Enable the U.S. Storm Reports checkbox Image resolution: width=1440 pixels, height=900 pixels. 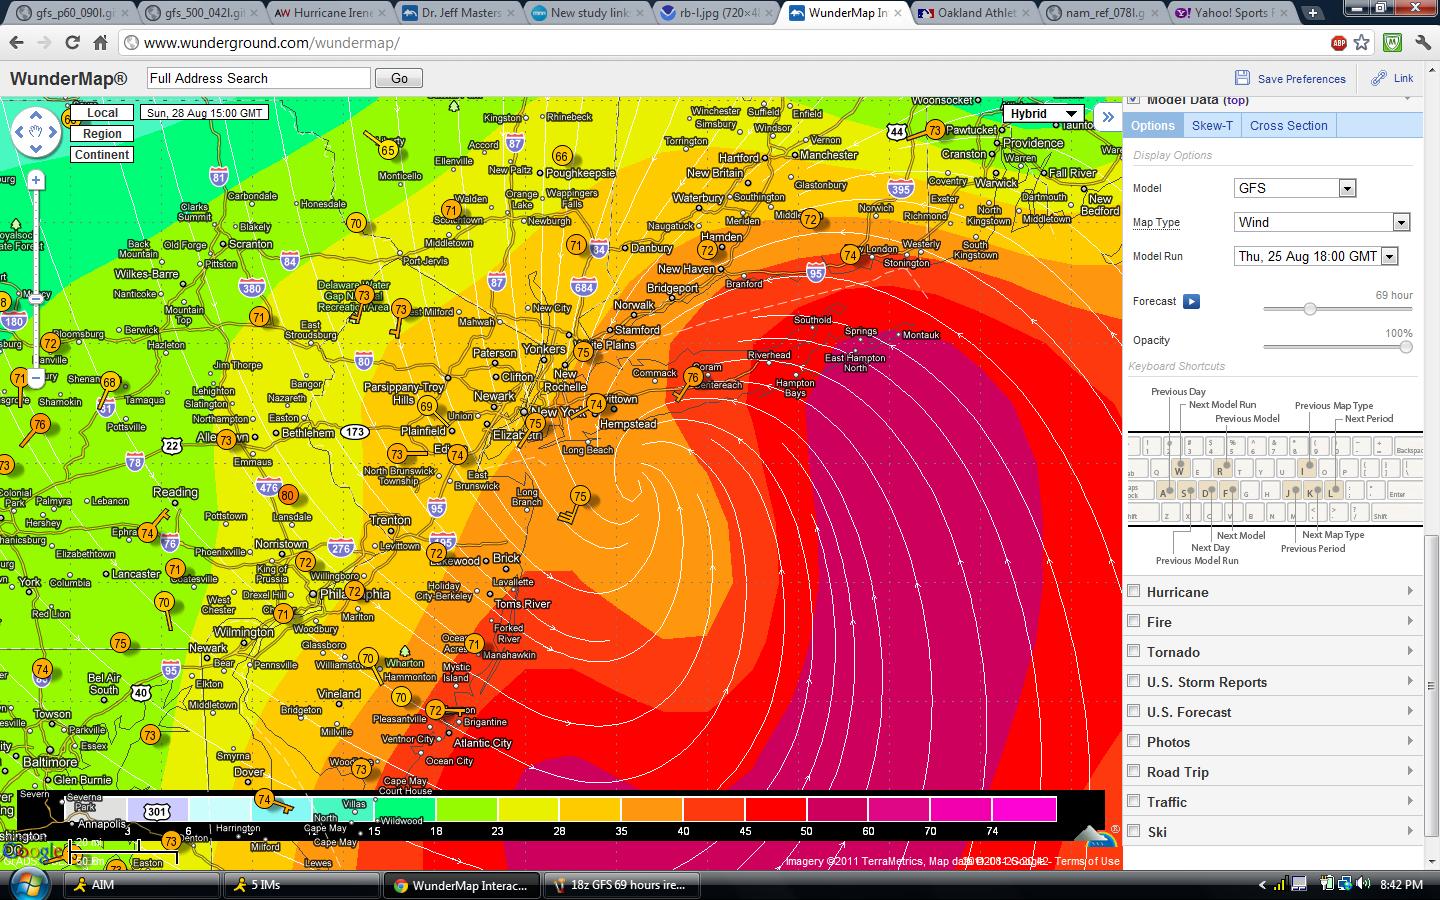[x=1133, y=681]
